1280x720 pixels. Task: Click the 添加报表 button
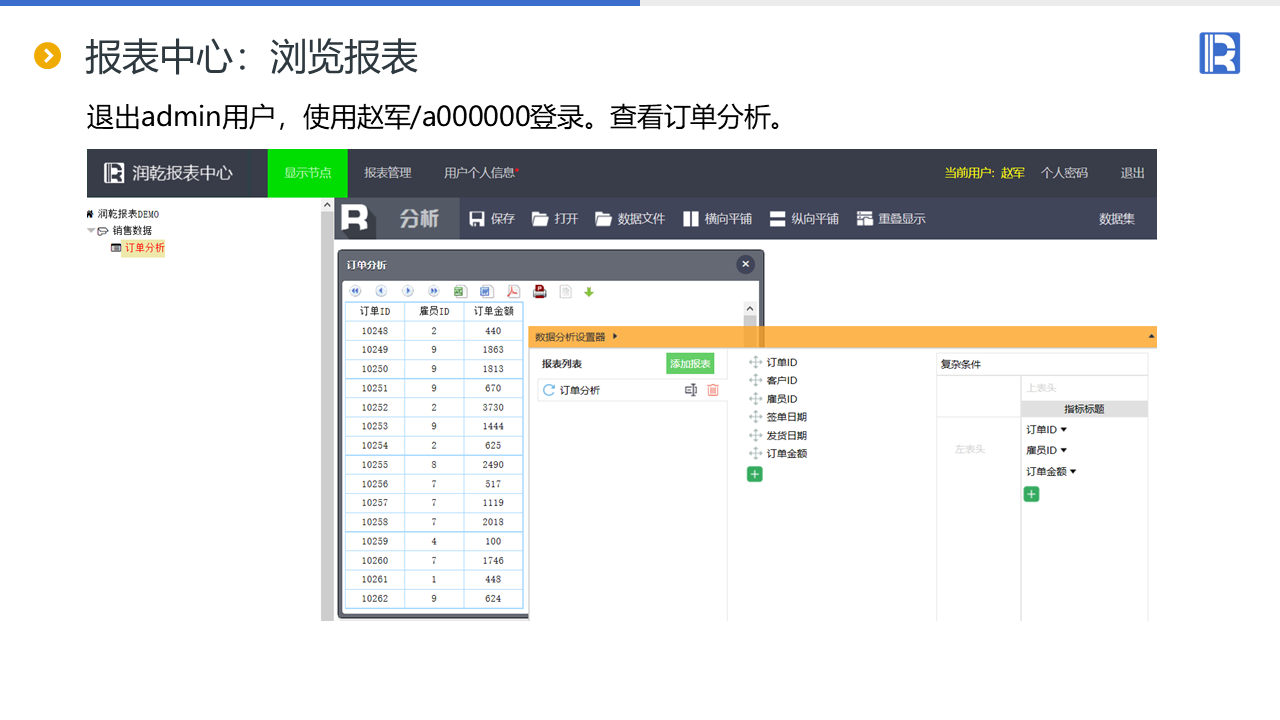pos(690,364)
